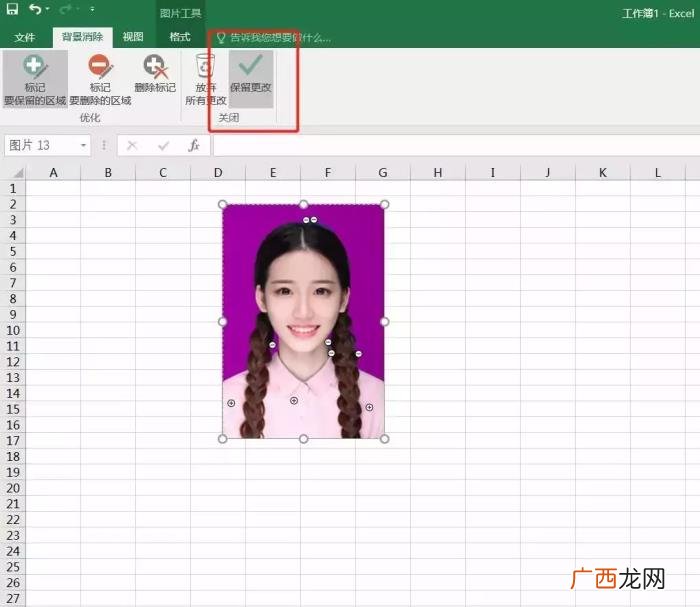Screen dimensions: 700x607
Task: Click the Select All corner triangle
Action: click(x=17, y=173)
